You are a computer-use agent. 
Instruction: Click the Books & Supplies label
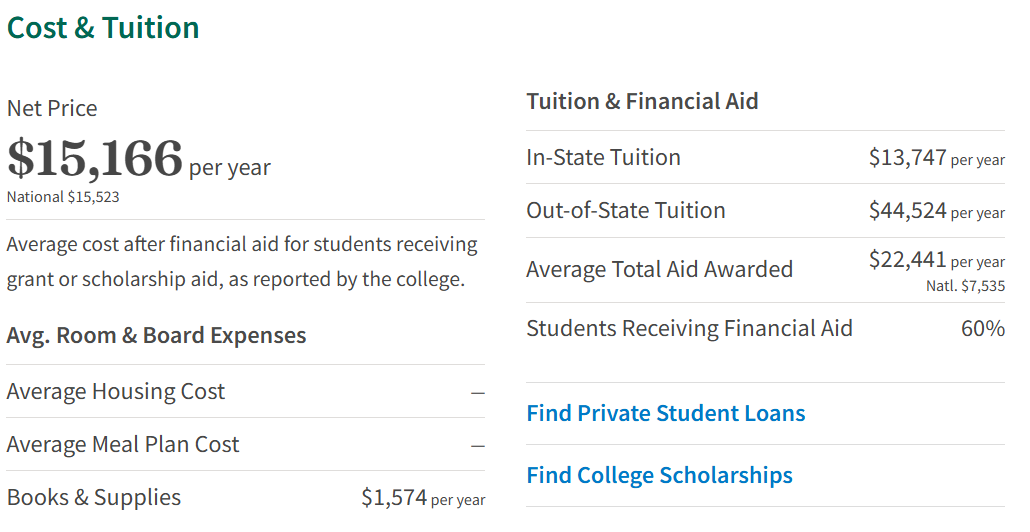coord(94,498)
